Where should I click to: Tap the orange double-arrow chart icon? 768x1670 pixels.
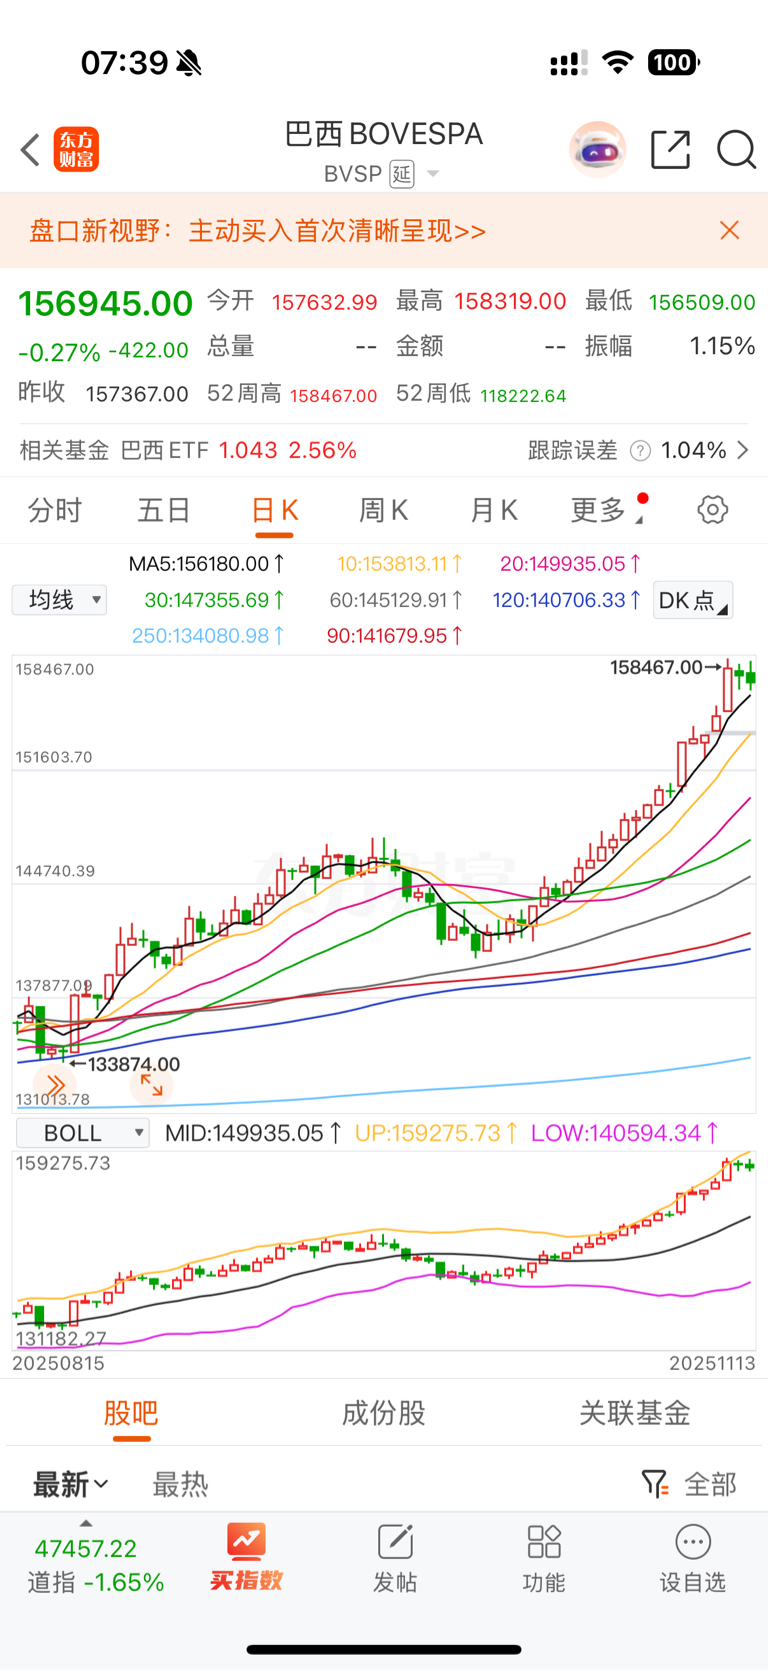(54, 1085)
